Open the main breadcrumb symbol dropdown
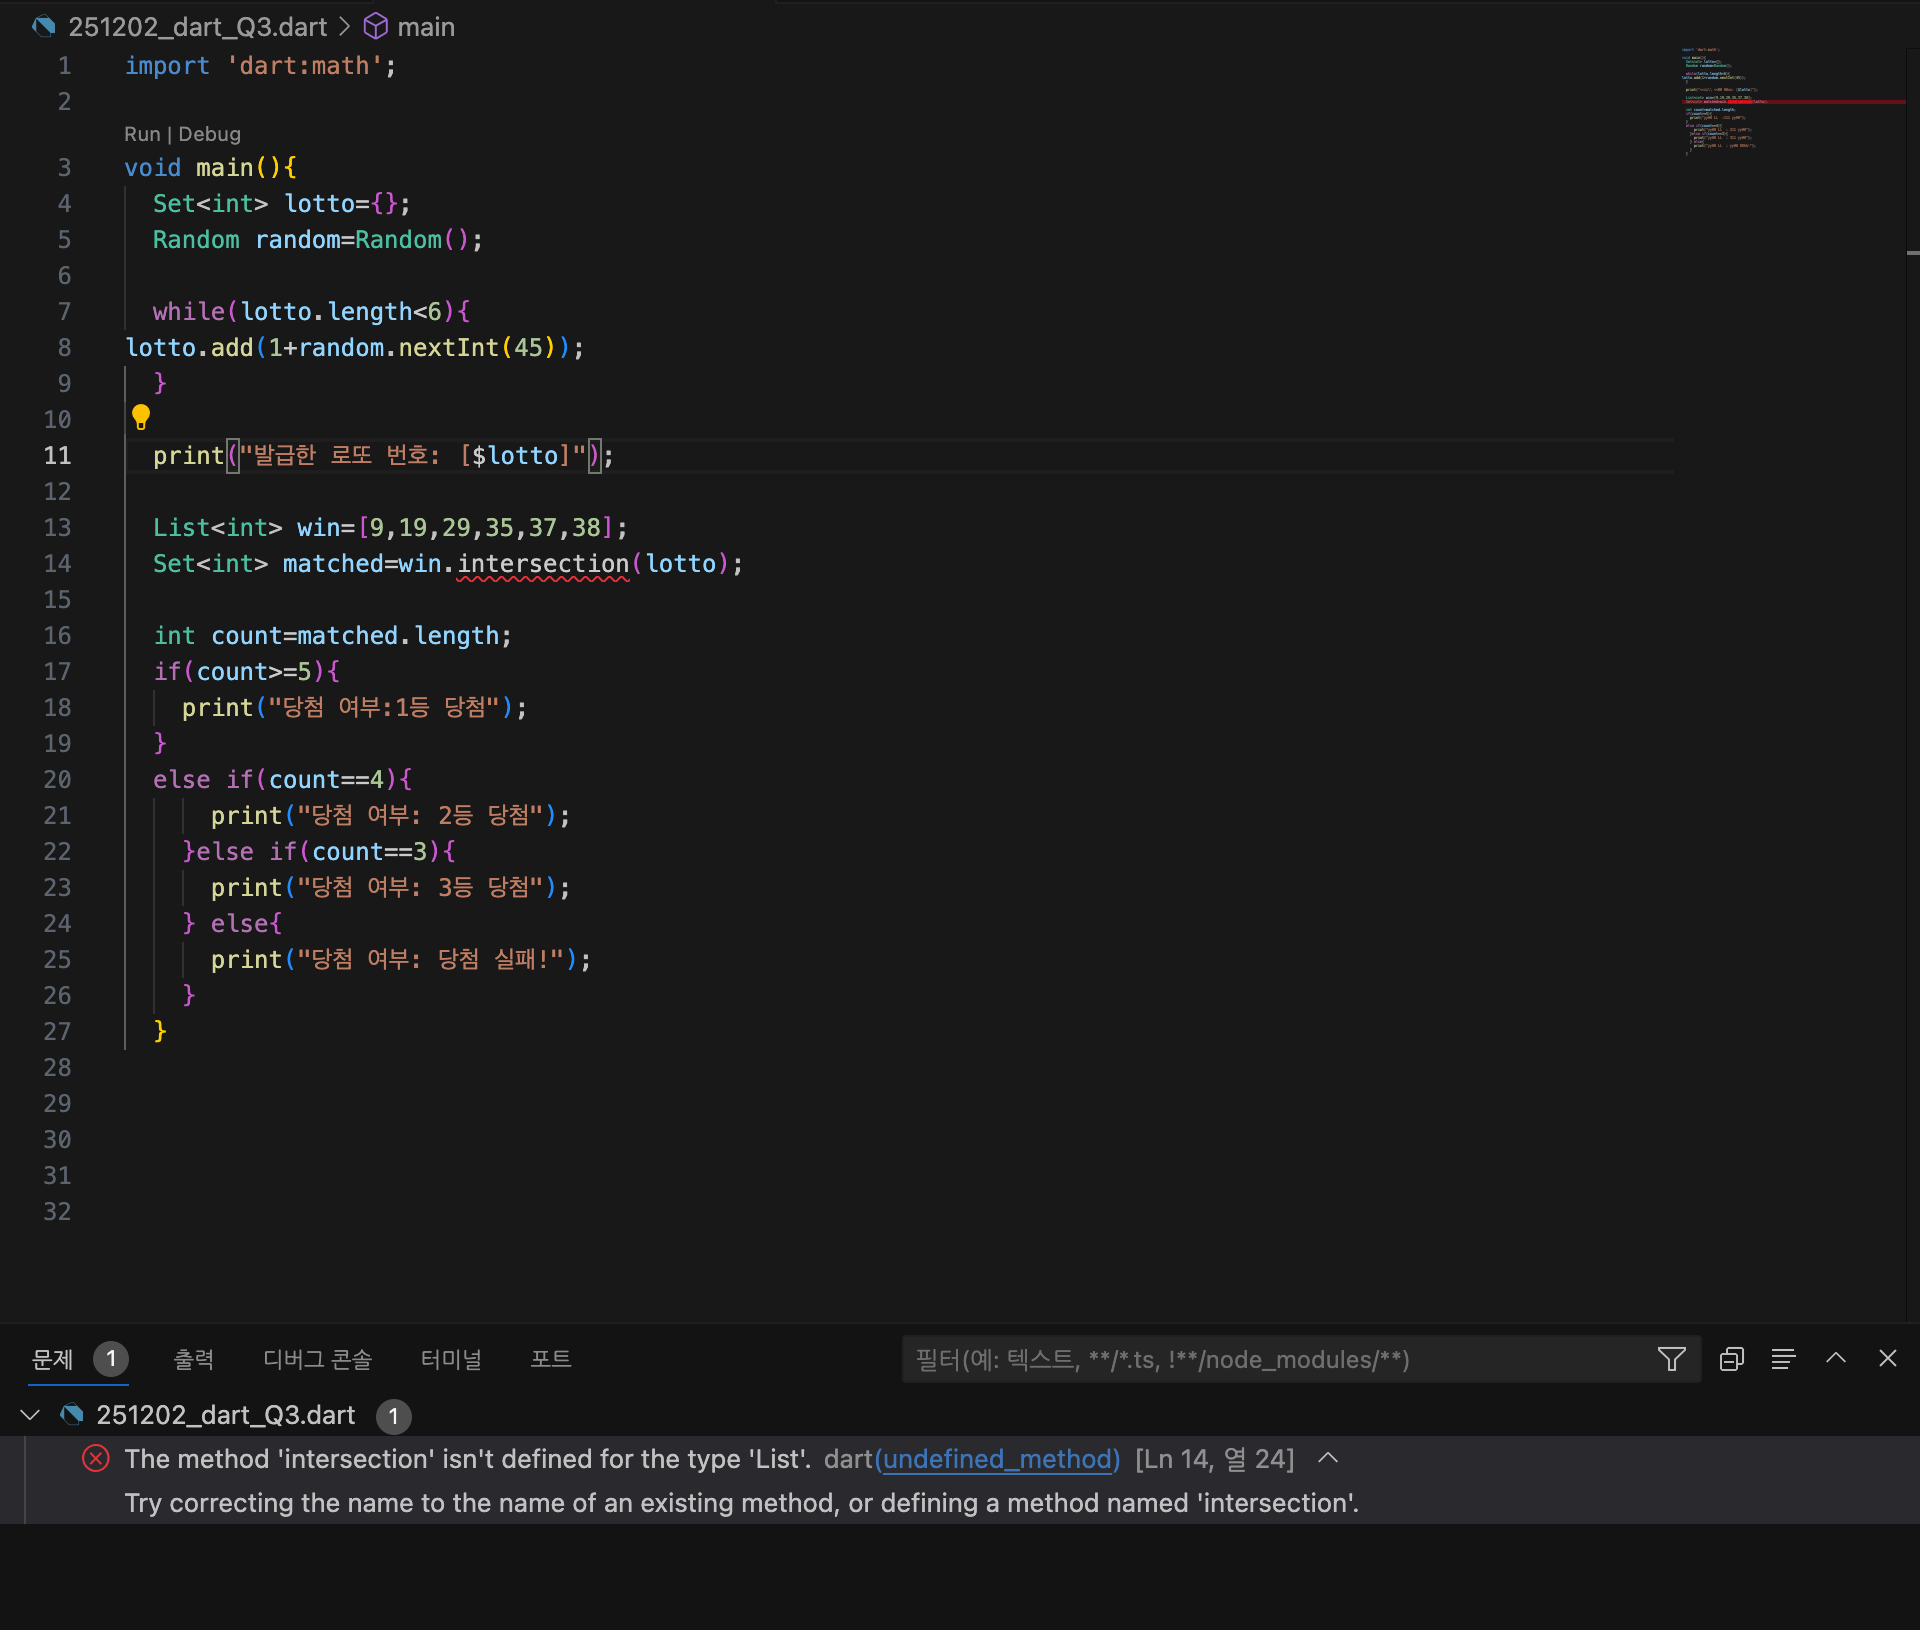 coord(426,27)
